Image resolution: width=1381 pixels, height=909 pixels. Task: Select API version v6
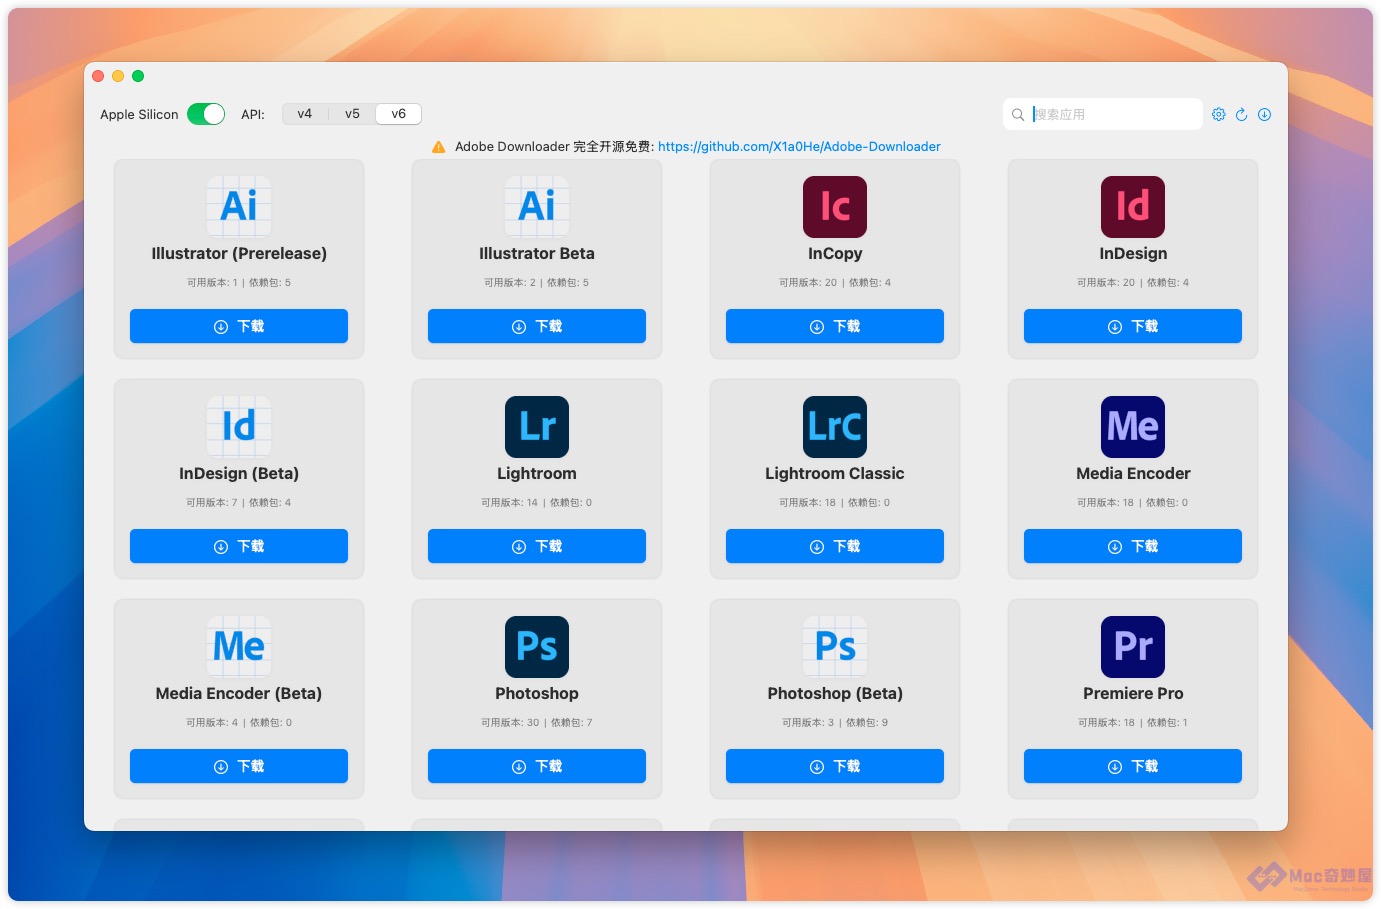pyautogui.click(x=398, y=114)
